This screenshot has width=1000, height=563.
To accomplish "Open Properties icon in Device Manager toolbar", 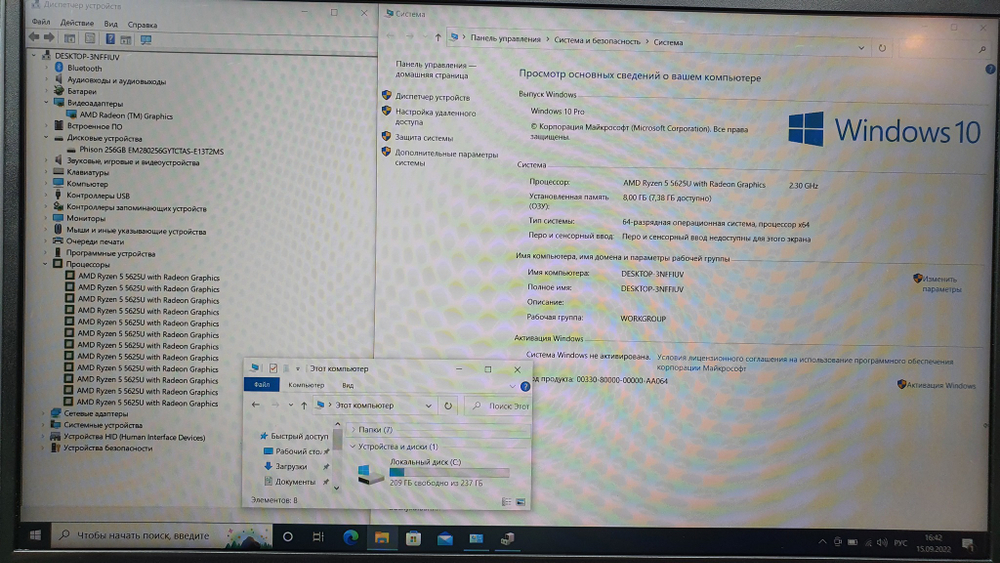I will click(91, 39).
